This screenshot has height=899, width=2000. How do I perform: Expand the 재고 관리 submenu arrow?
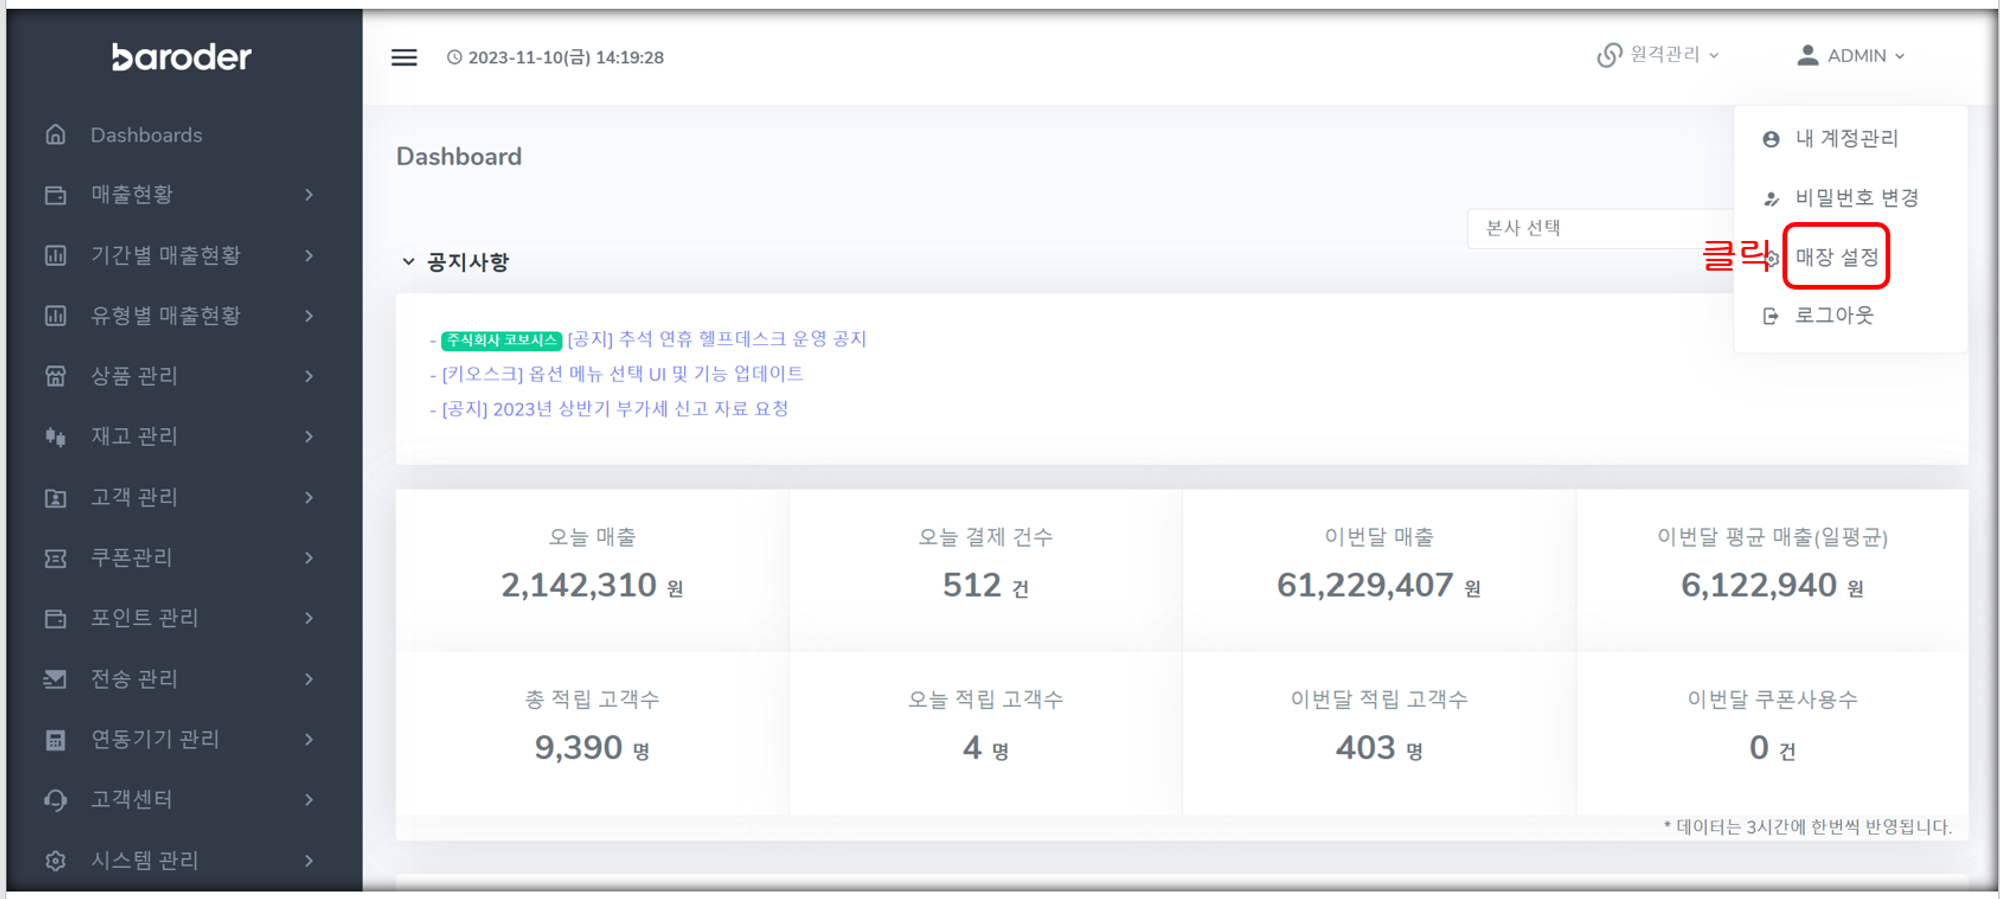tap(309, 437)
